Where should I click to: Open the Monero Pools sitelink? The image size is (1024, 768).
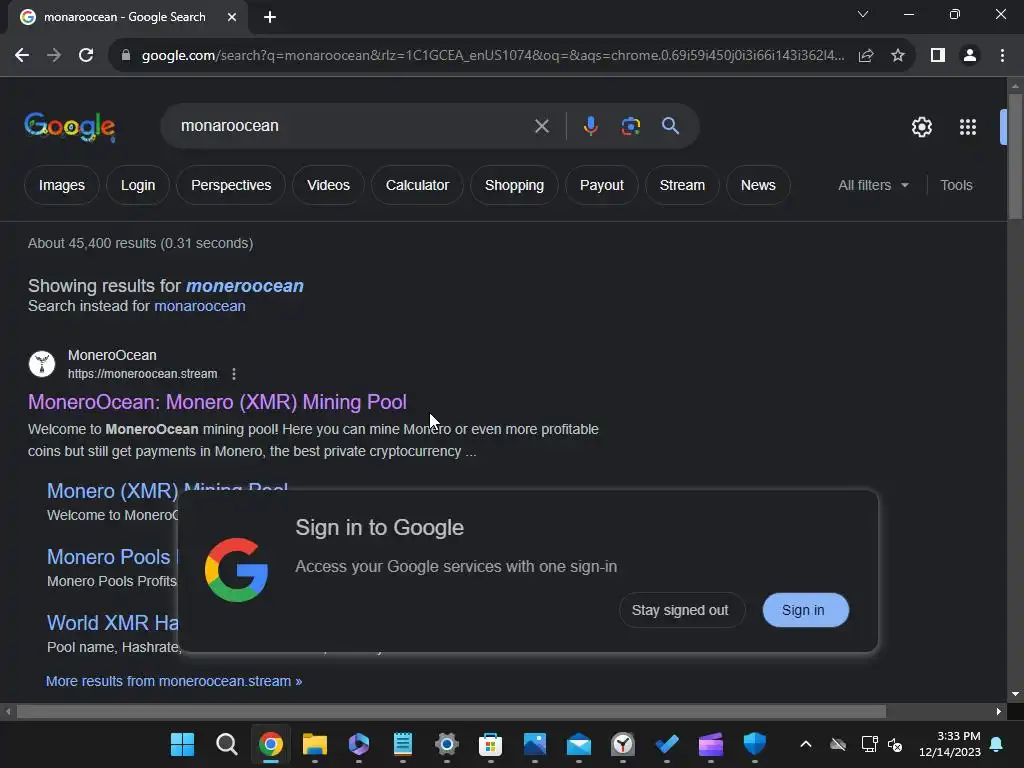pos(108,556)
